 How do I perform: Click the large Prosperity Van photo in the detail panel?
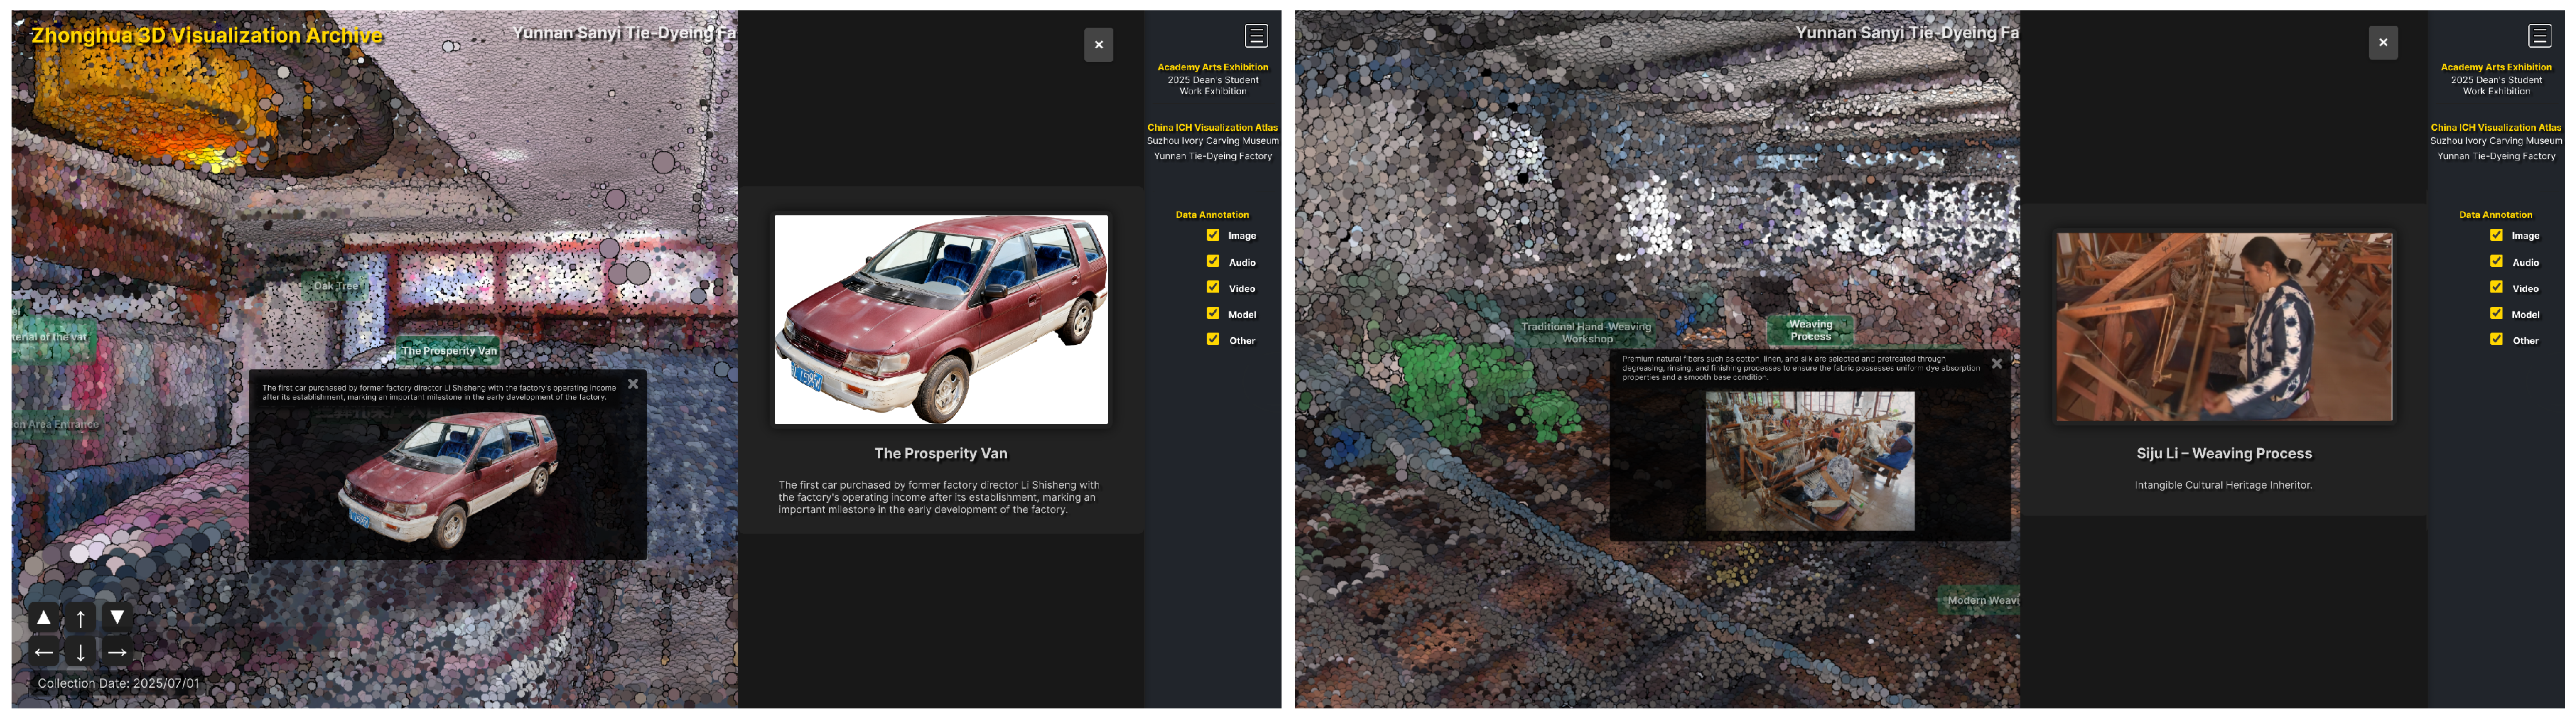(x=941, y=319)
